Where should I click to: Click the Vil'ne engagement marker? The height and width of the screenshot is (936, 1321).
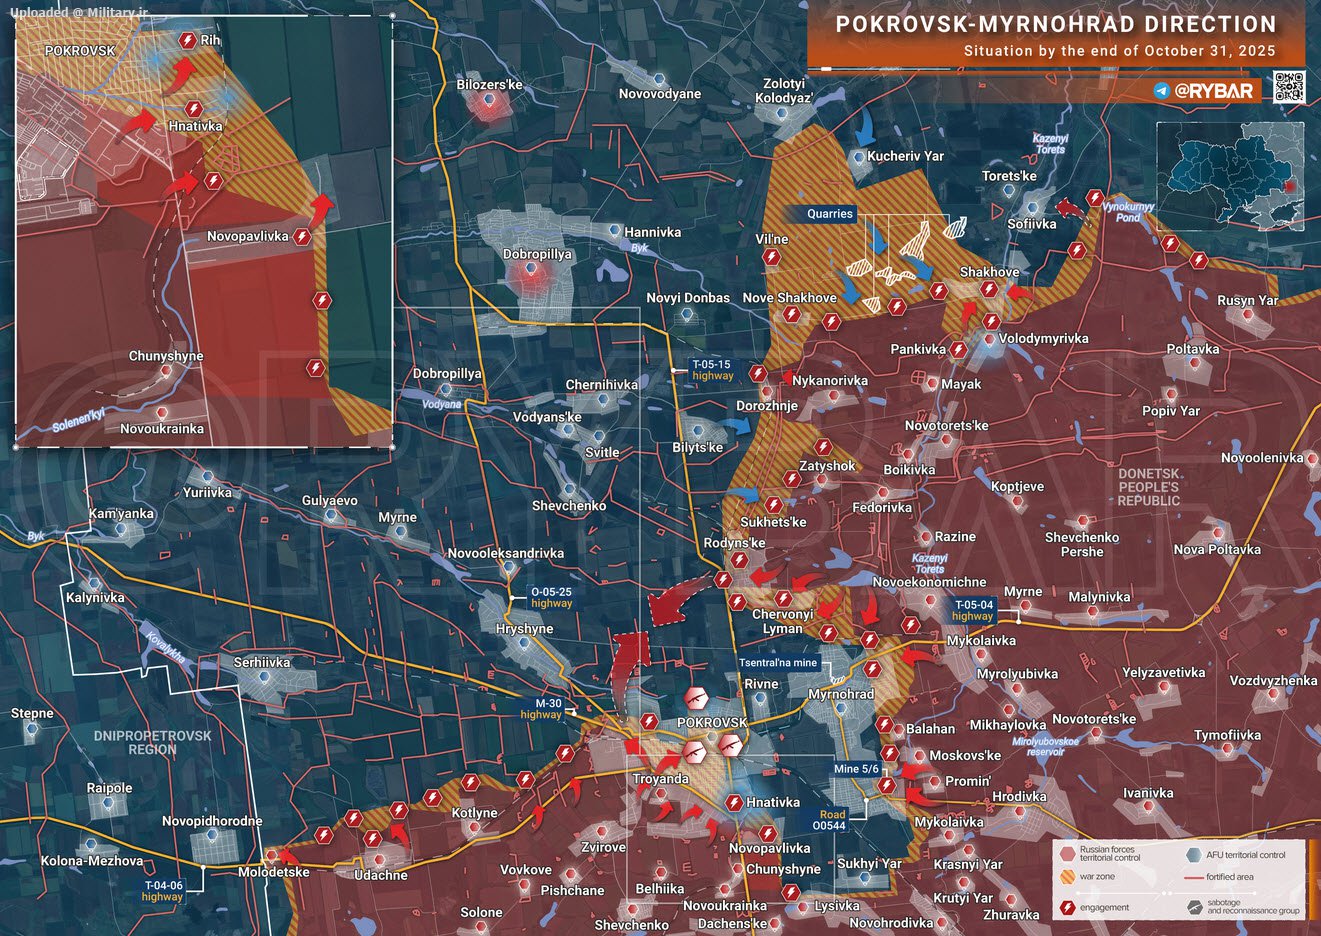pos(771,258)
